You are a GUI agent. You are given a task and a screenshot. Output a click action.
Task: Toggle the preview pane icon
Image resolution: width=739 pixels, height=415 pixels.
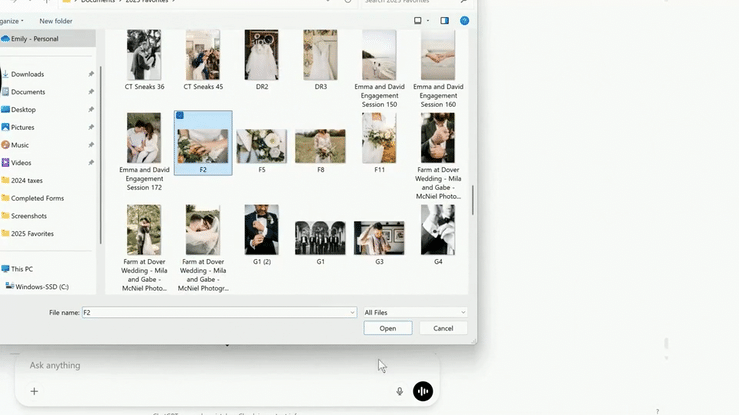tap(444, 21)
